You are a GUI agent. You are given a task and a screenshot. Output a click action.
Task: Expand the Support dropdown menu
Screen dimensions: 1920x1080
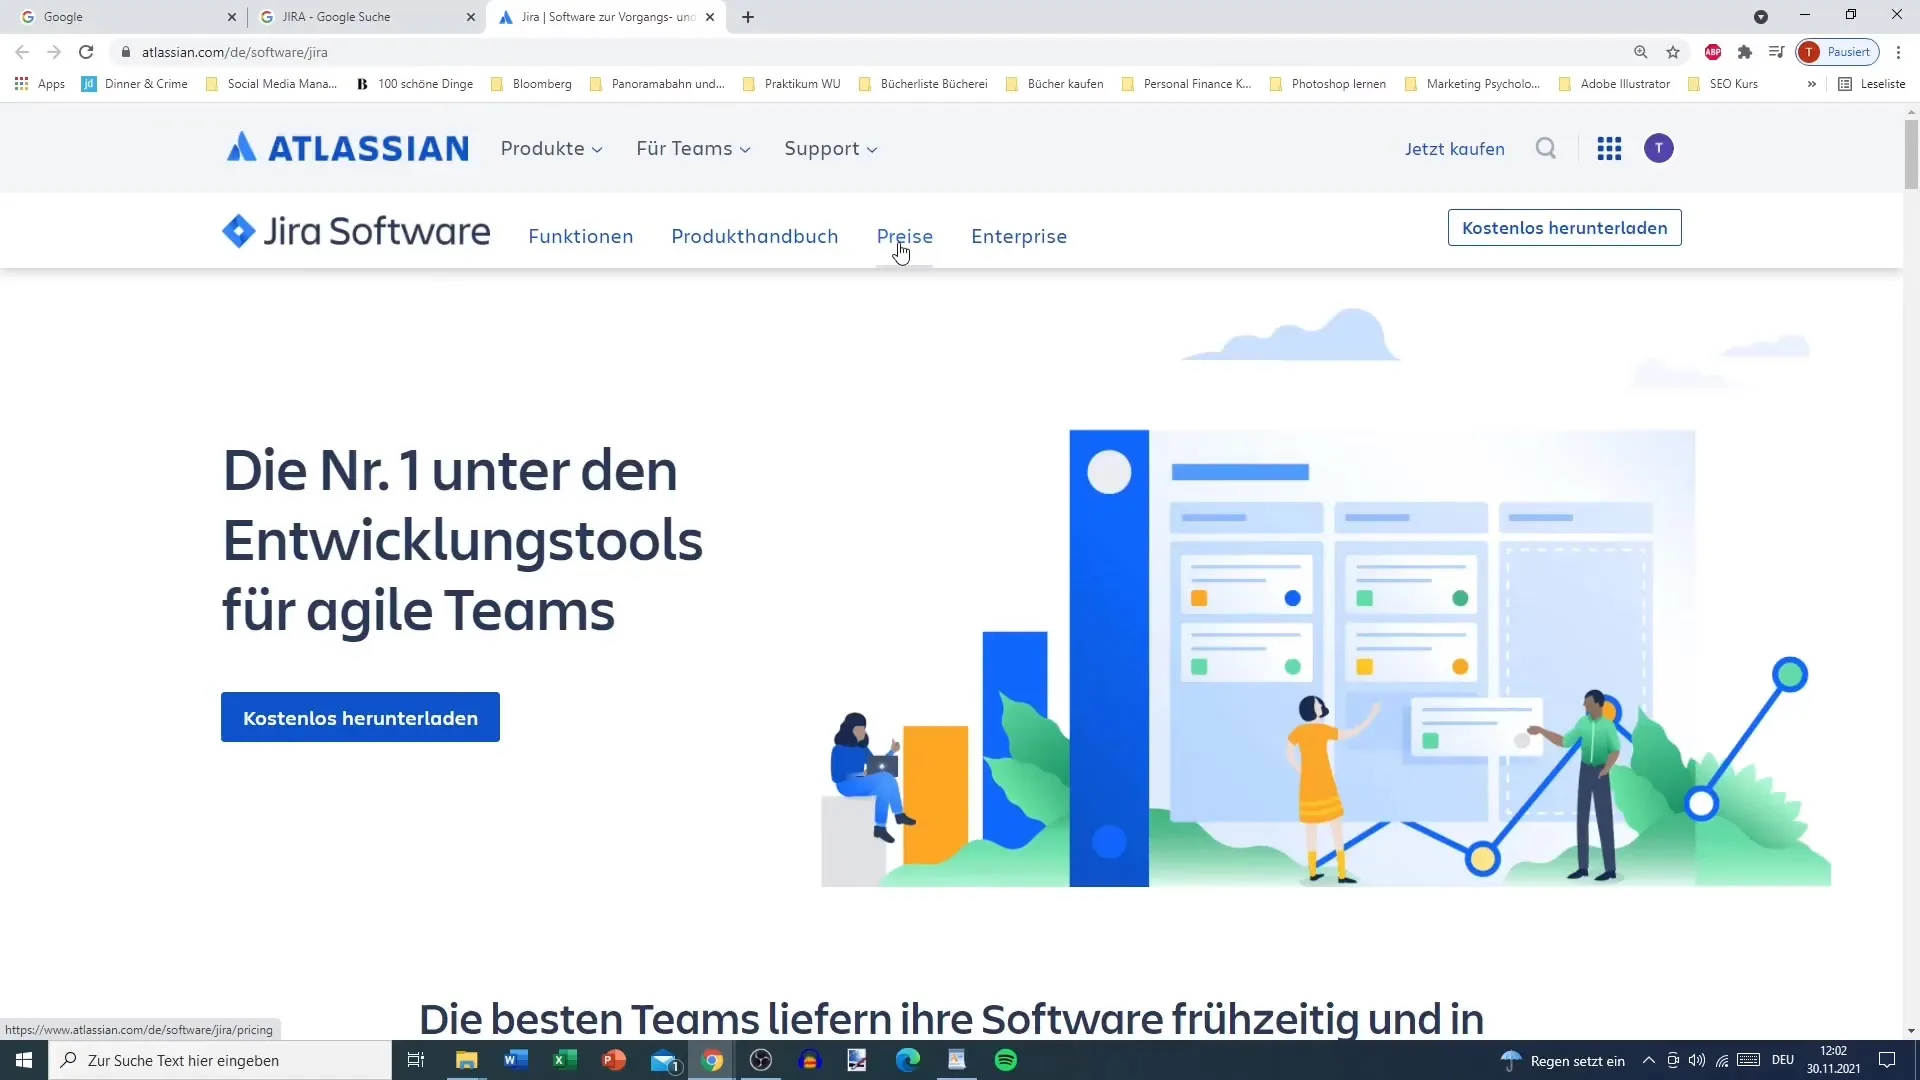tap(831, 149)
